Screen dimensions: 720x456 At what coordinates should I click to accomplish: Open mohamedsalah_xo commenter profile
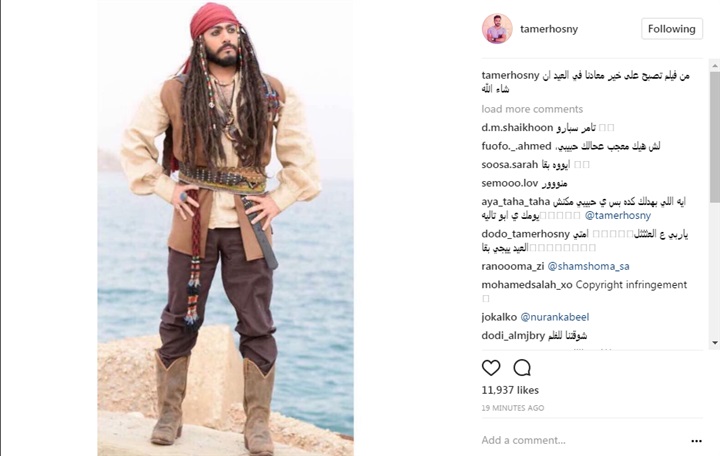click(527, 285)
